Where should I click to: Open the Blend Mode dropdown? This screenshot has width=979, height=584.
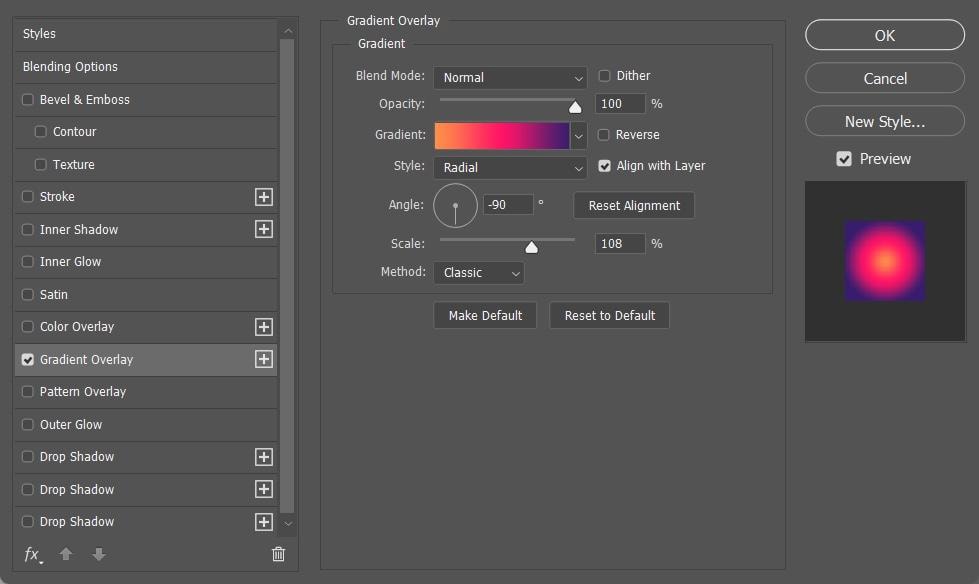point(510,77)
